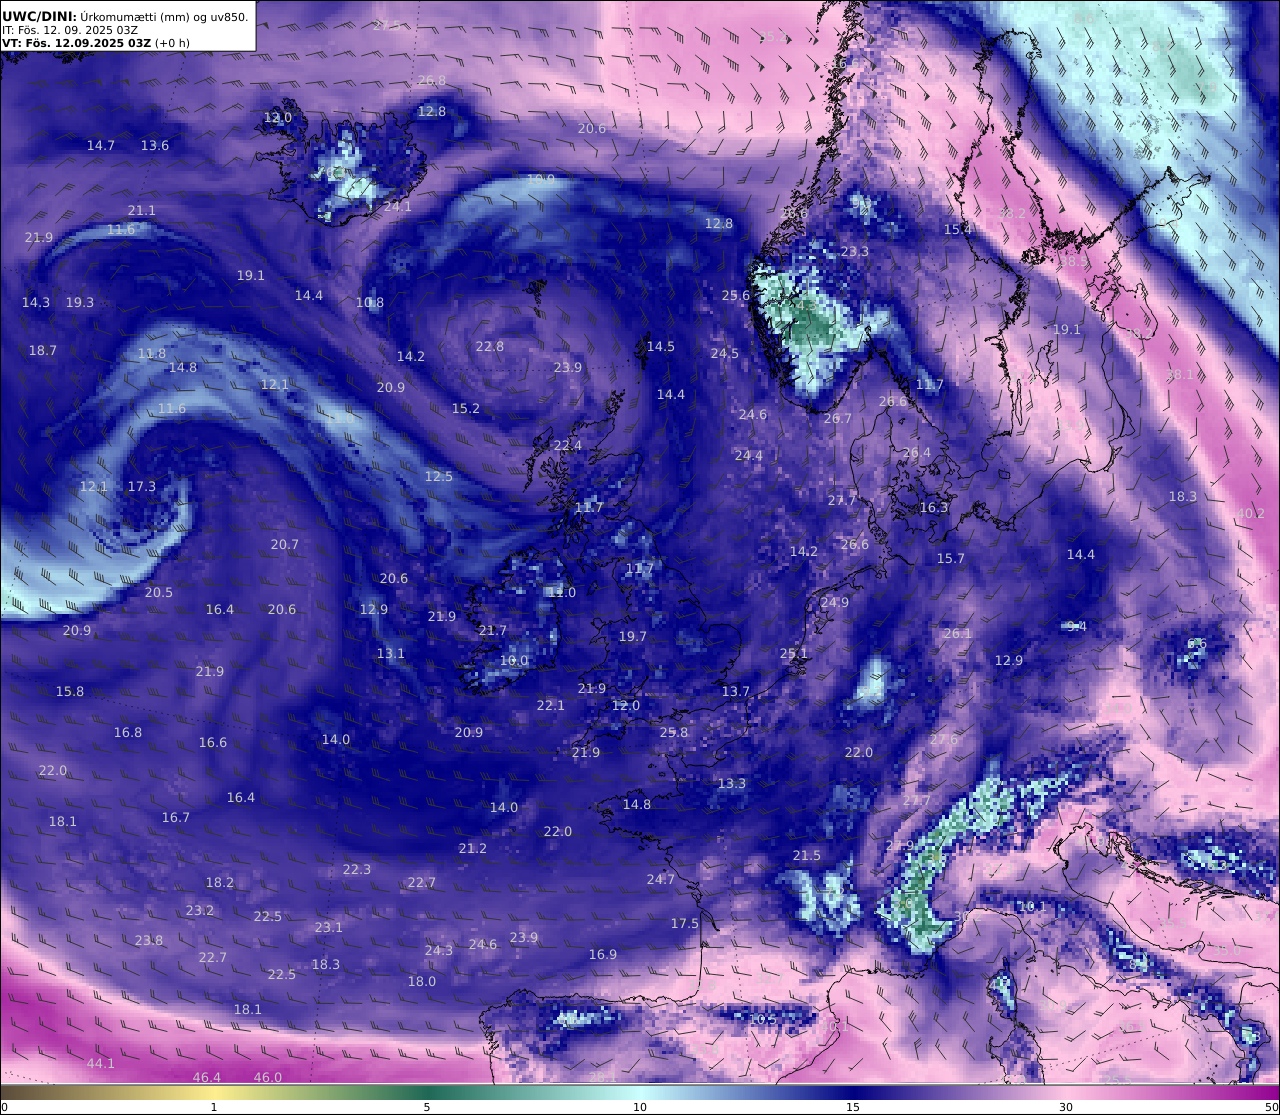Click the map value 22.1
This screenshot has height=1115, width=1280.
tap(551, 705)
